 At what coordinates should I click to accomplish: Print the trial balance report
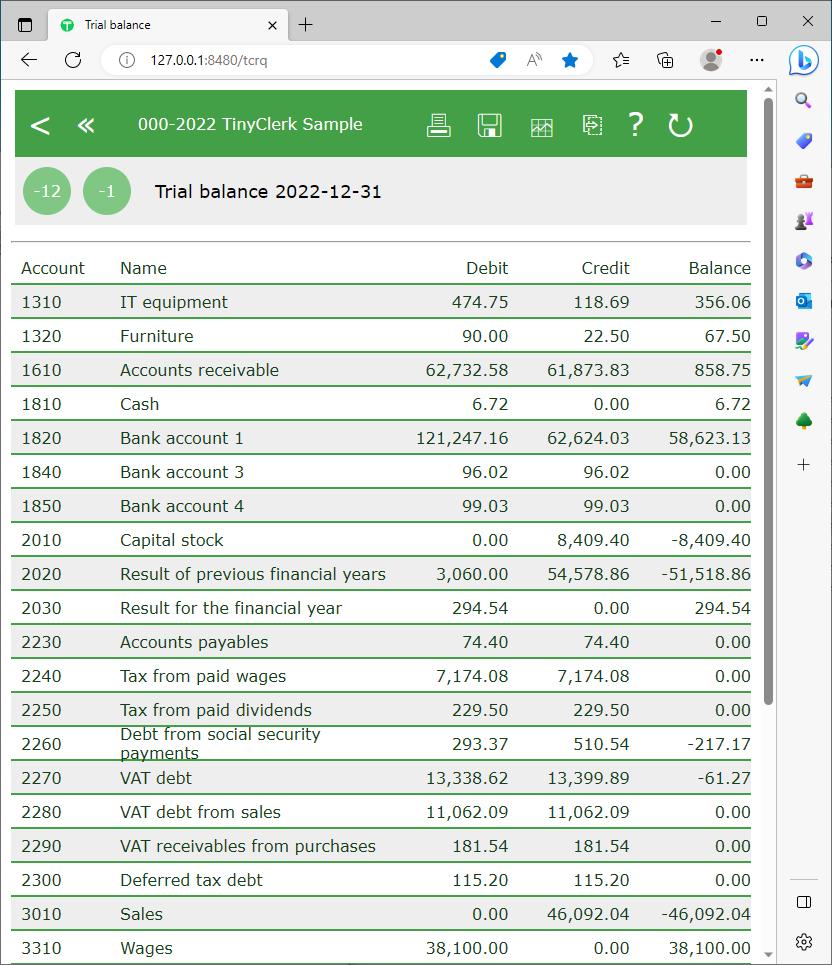(x=438, y=125)
